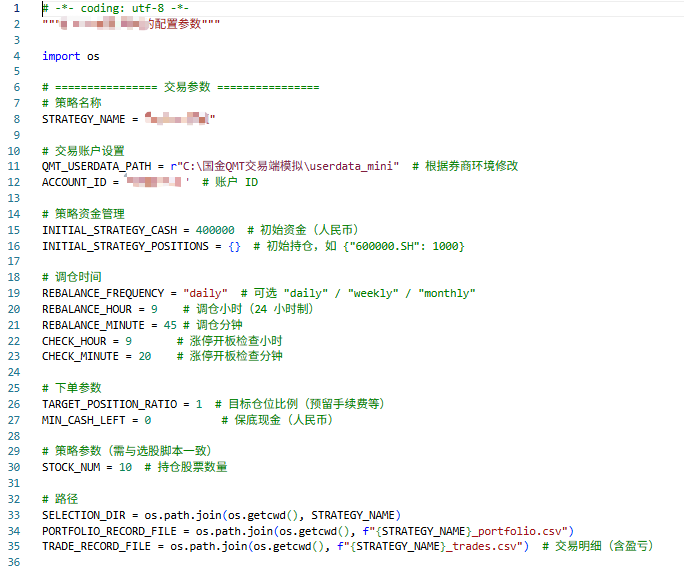Click the QMT_USERDATA_PATH variable name
The width and height of the screenshot is (684, 578).
[96, 166]
